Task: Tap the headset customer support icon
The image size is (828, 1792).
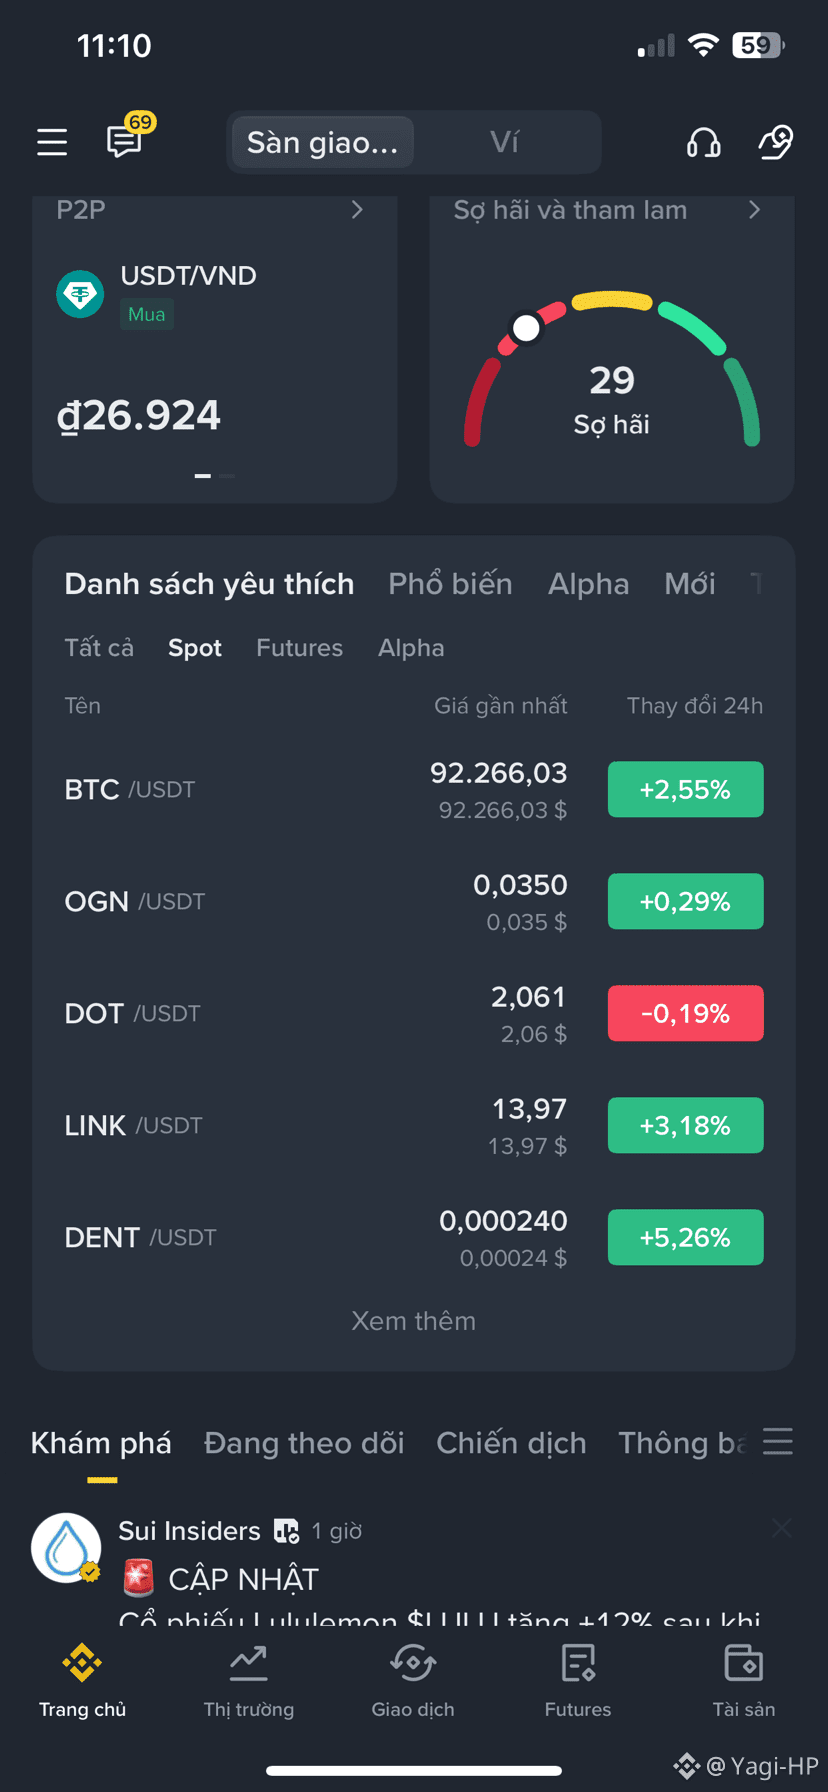Action: coord(704,142)
